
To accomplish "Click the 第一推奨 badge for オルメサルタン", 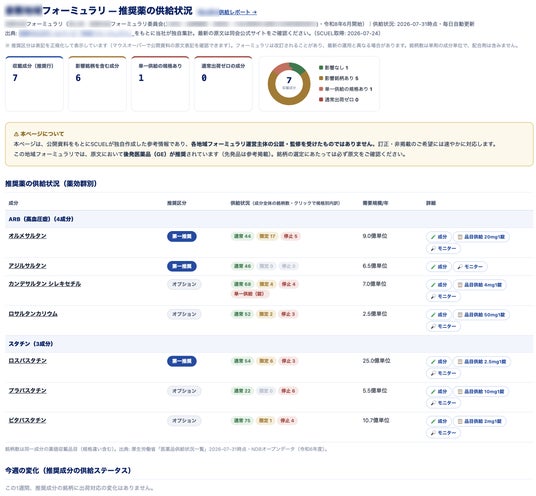I will coord(182,236).
